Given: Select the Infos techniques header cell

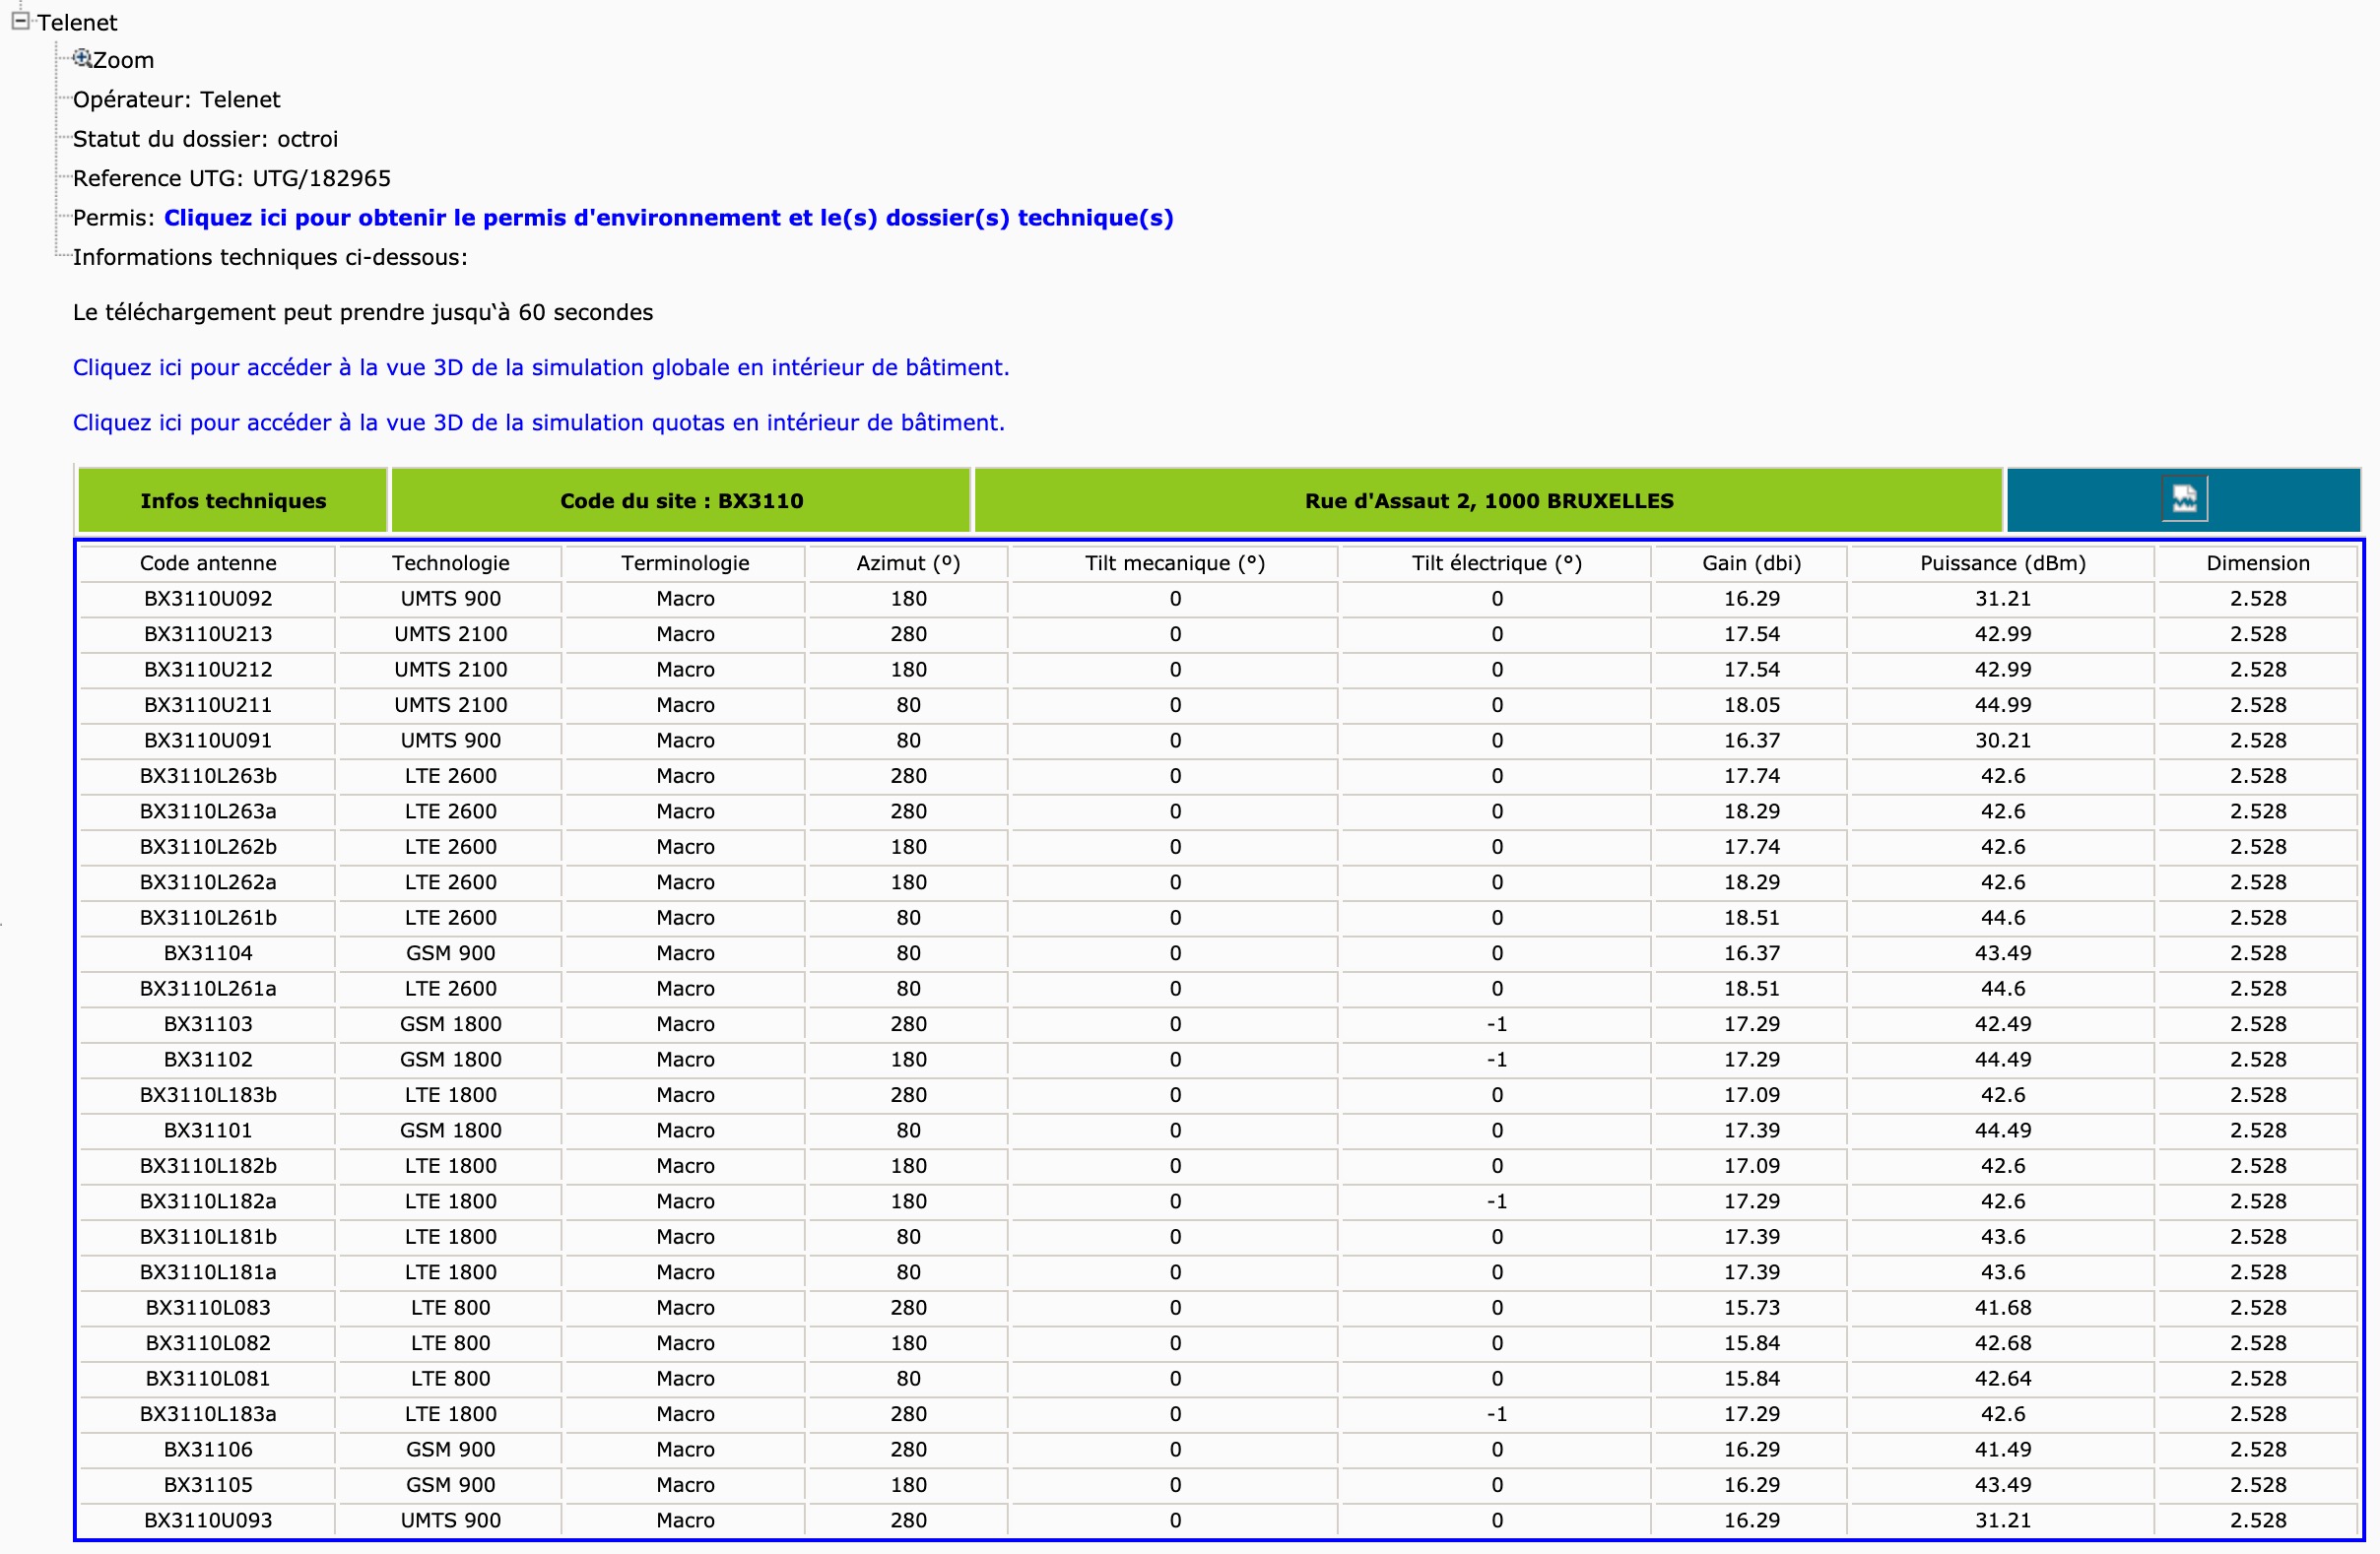Looking at the screenshot, I should (233, 501).
